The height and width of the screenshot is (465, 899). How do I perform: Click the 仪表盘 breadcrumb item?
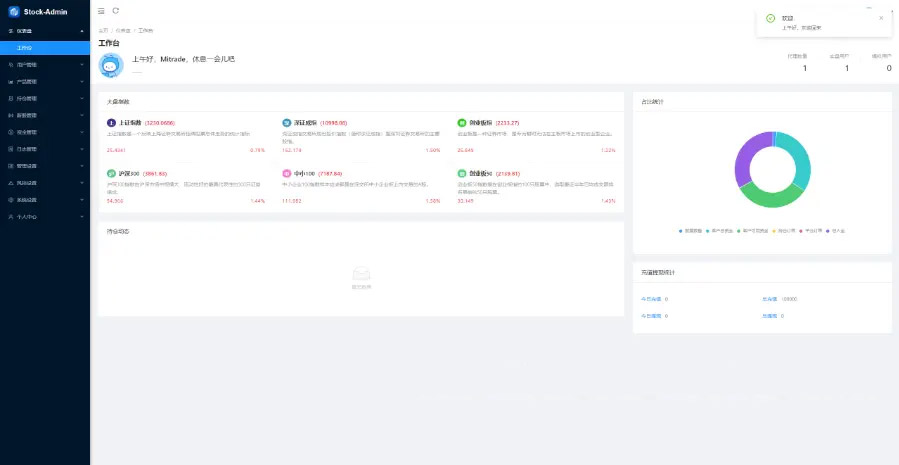[x=122, y=30]
